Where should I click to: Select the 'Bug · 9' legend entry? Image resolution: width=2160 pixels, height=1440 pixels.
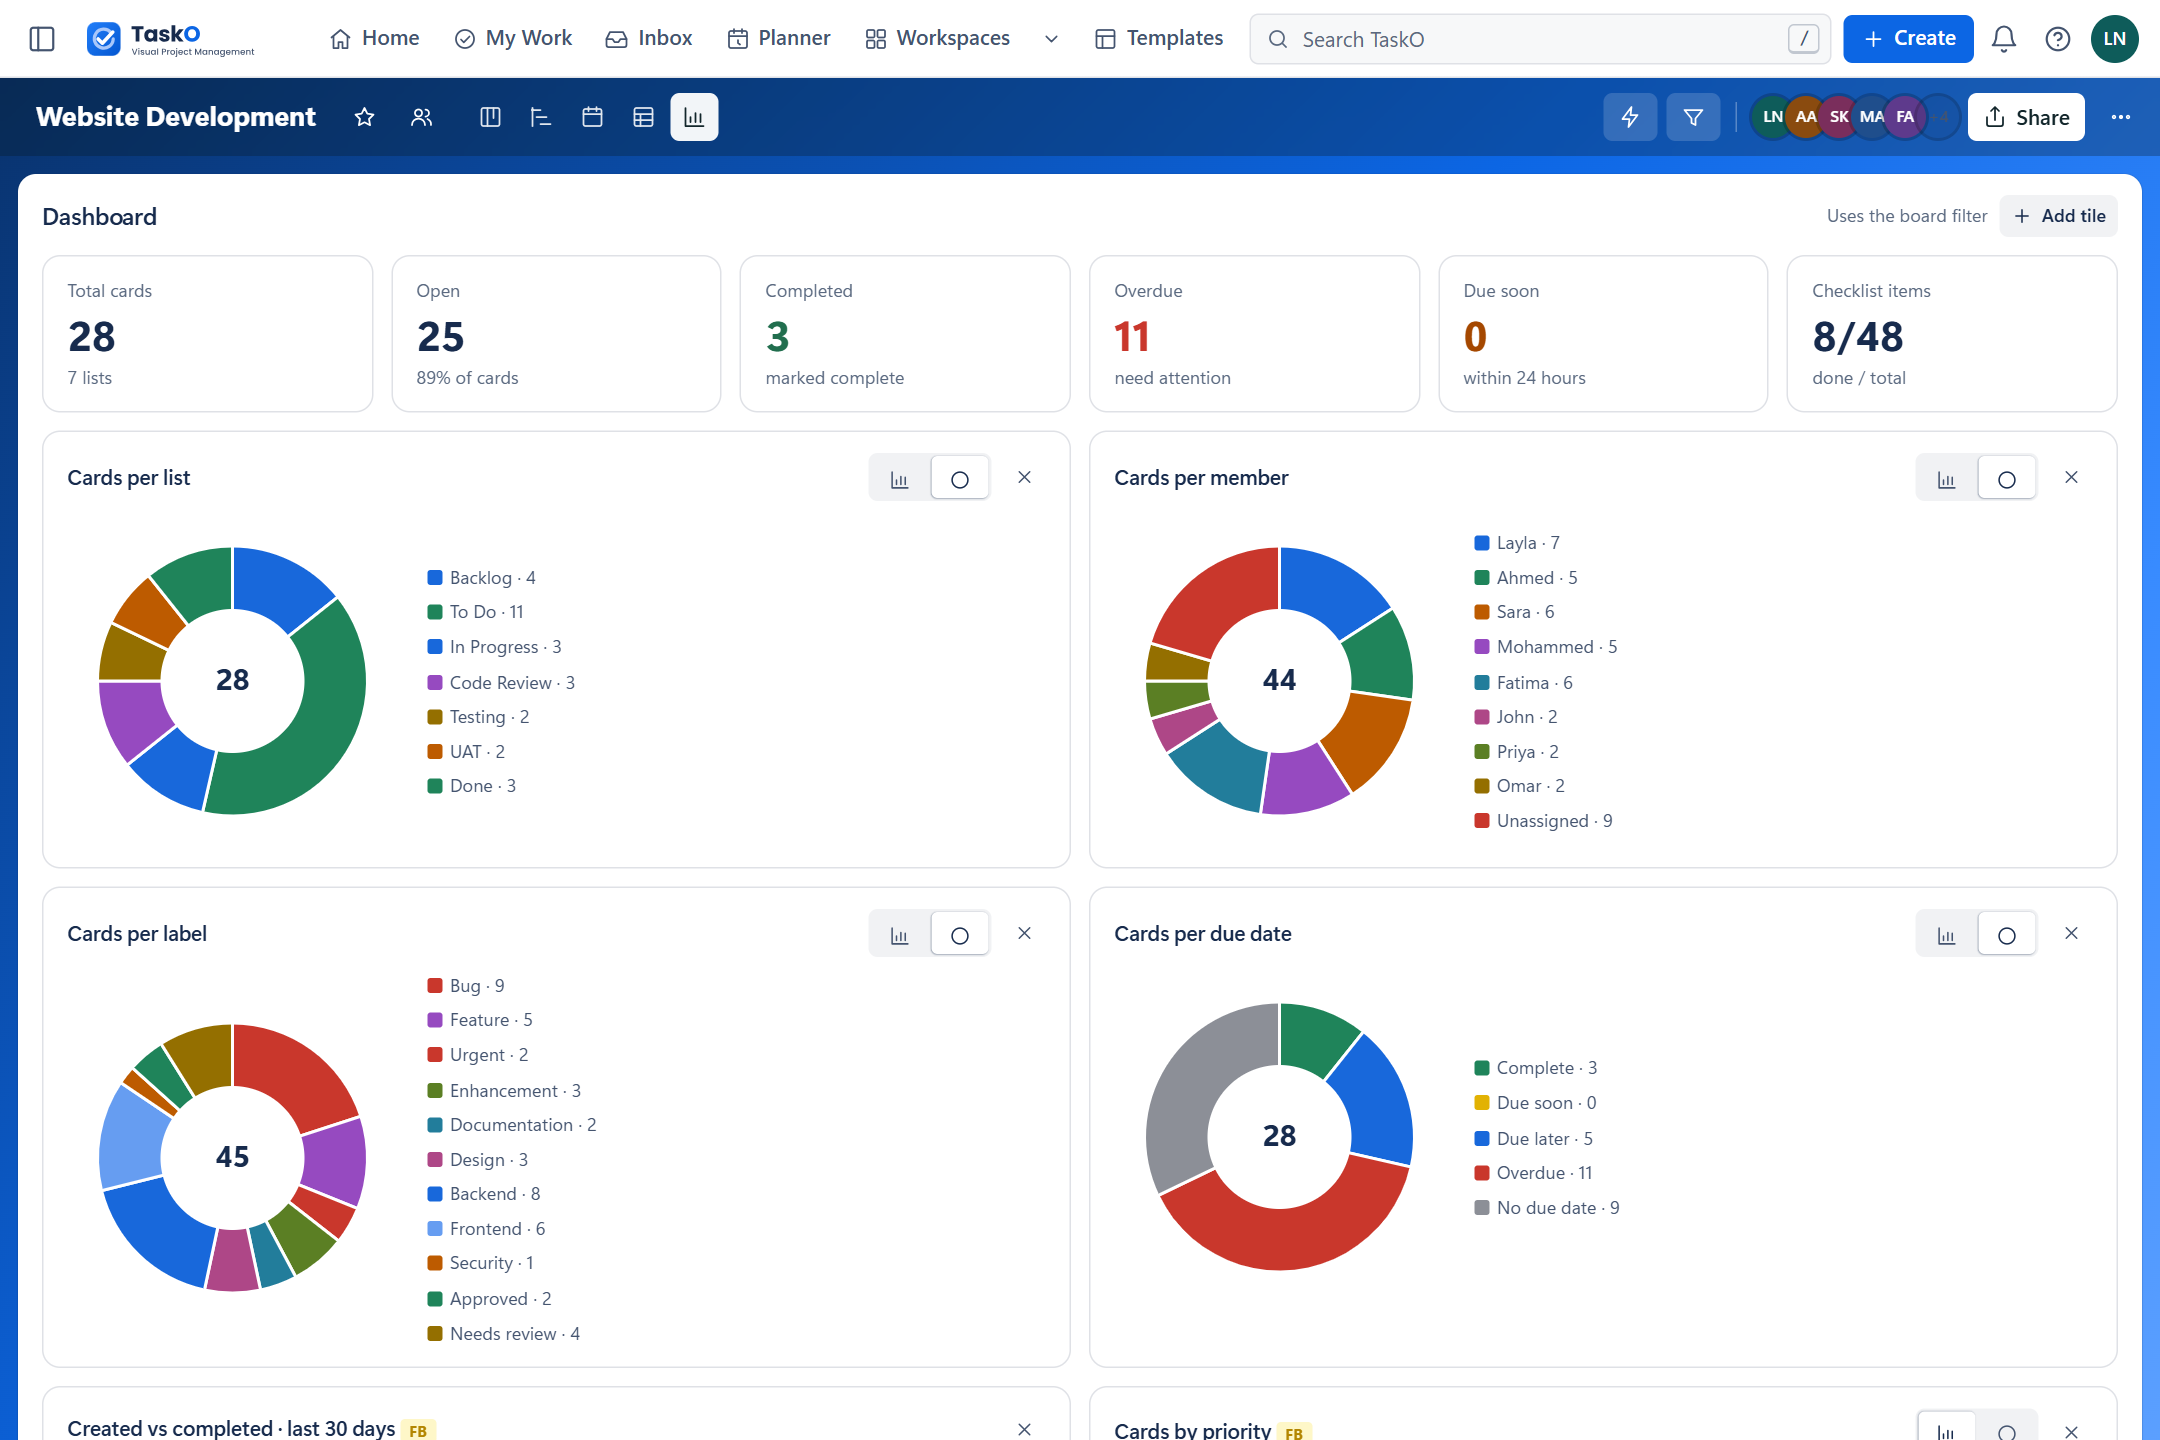pyautogui.click(x=466, y=985)
